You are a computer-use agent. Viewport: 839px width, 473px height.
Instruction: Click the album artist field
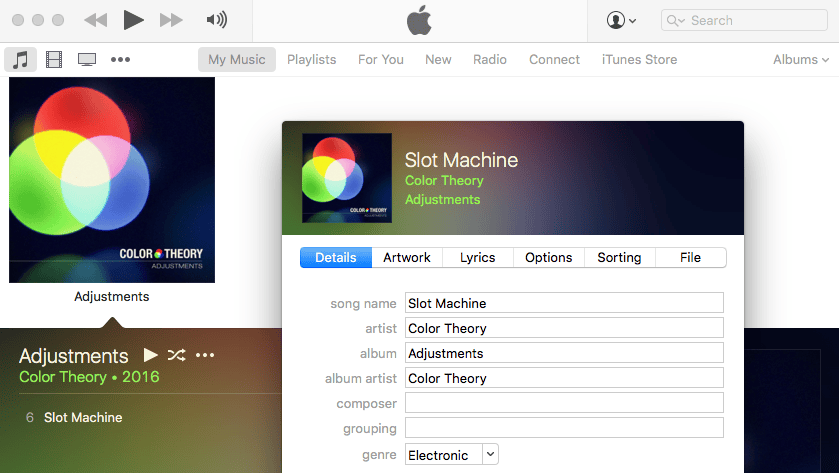564,378
